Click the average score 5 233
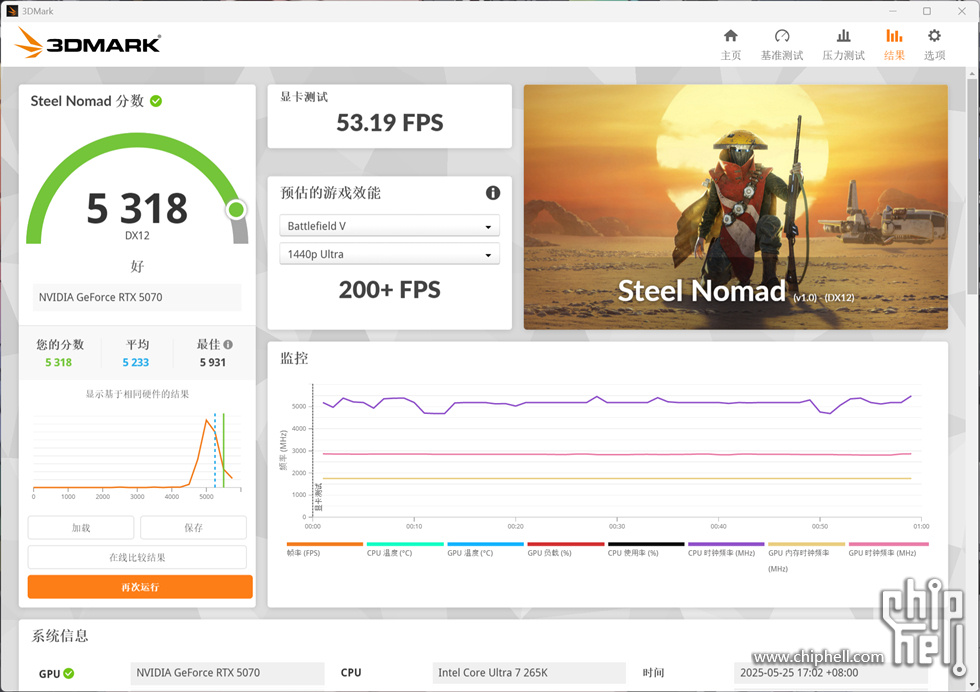The image size is (980, 692). tap(136, 363)
